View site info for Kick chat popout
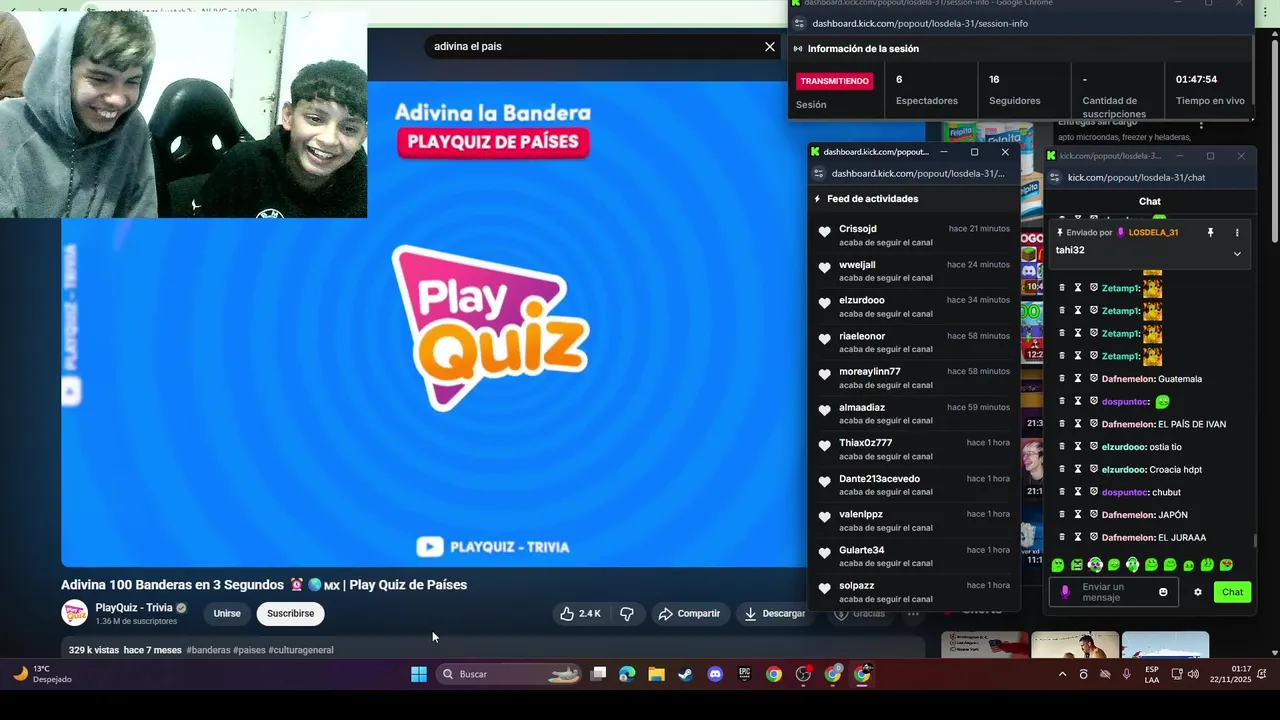The width and height of the screenshot is (1280, 720). [1054, 177]
